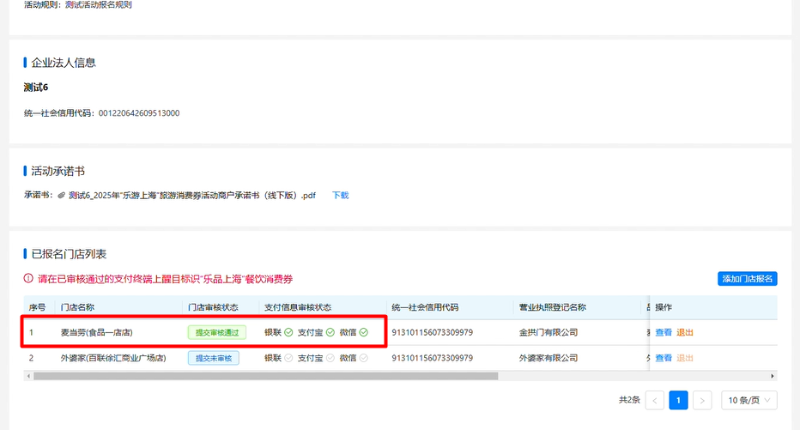Image resolution: width=800 pixels, height=430 pixels.
Task: Click 退出 for 外婆家 store row
Action: point(685,357)
